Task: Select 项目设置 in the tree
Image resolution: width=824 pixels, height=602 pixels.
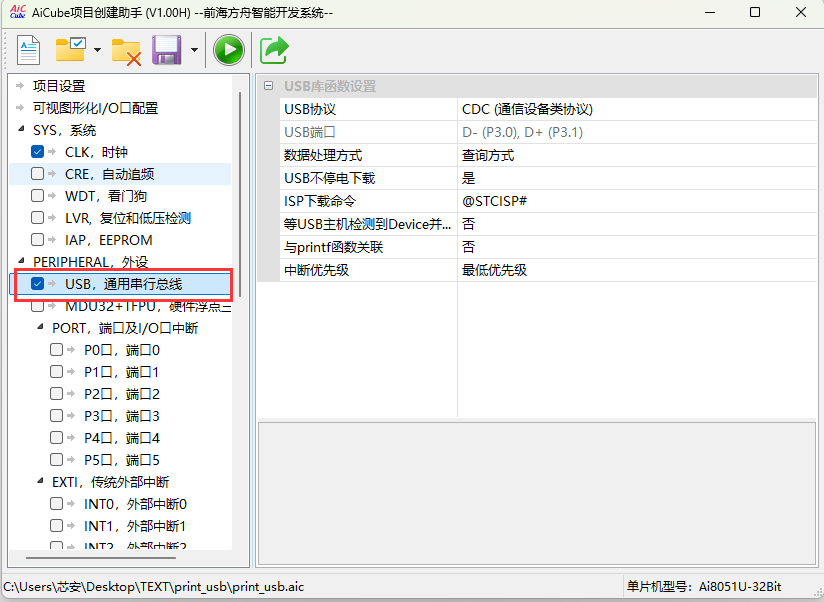Action: (x=59, y=86)
